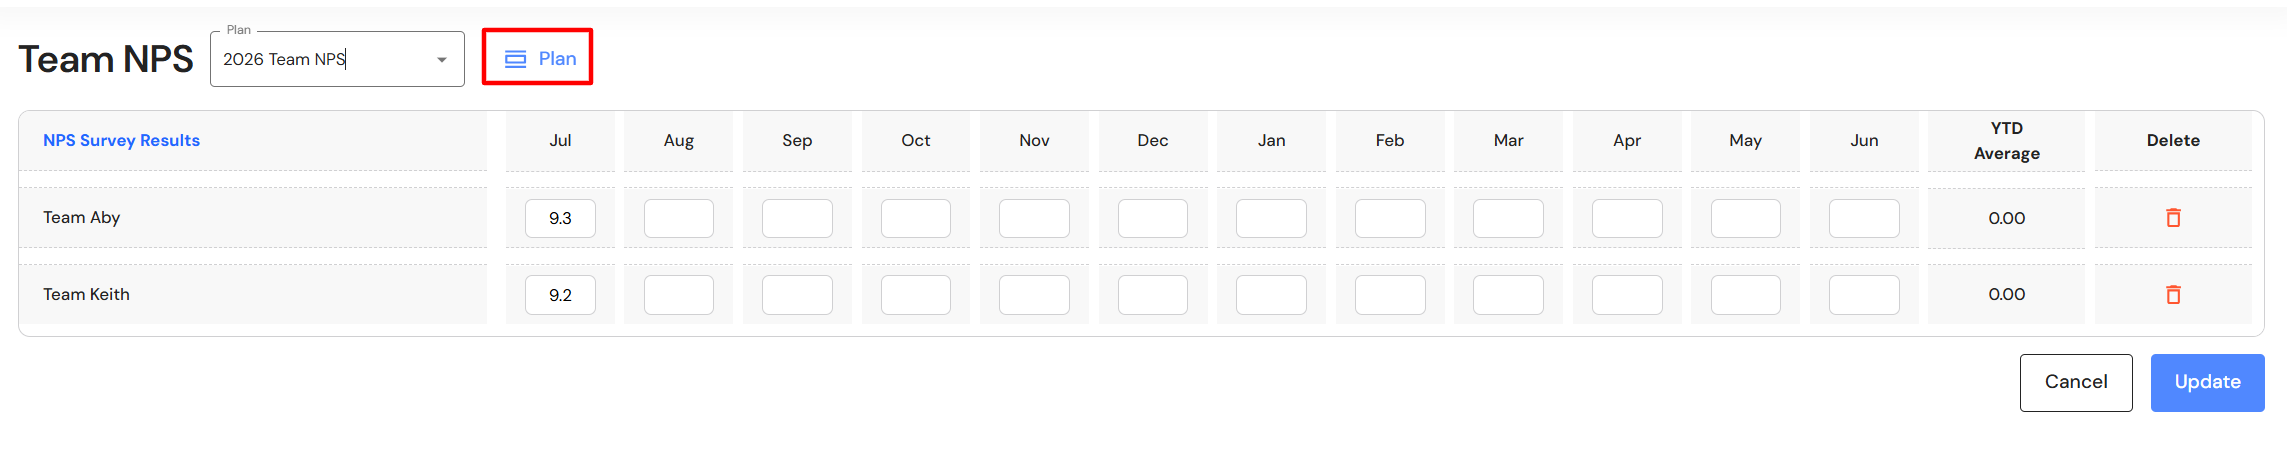
Task: Click Team Aby's Mar input field
Action: pyautogui.click(x=1508, y=218)
